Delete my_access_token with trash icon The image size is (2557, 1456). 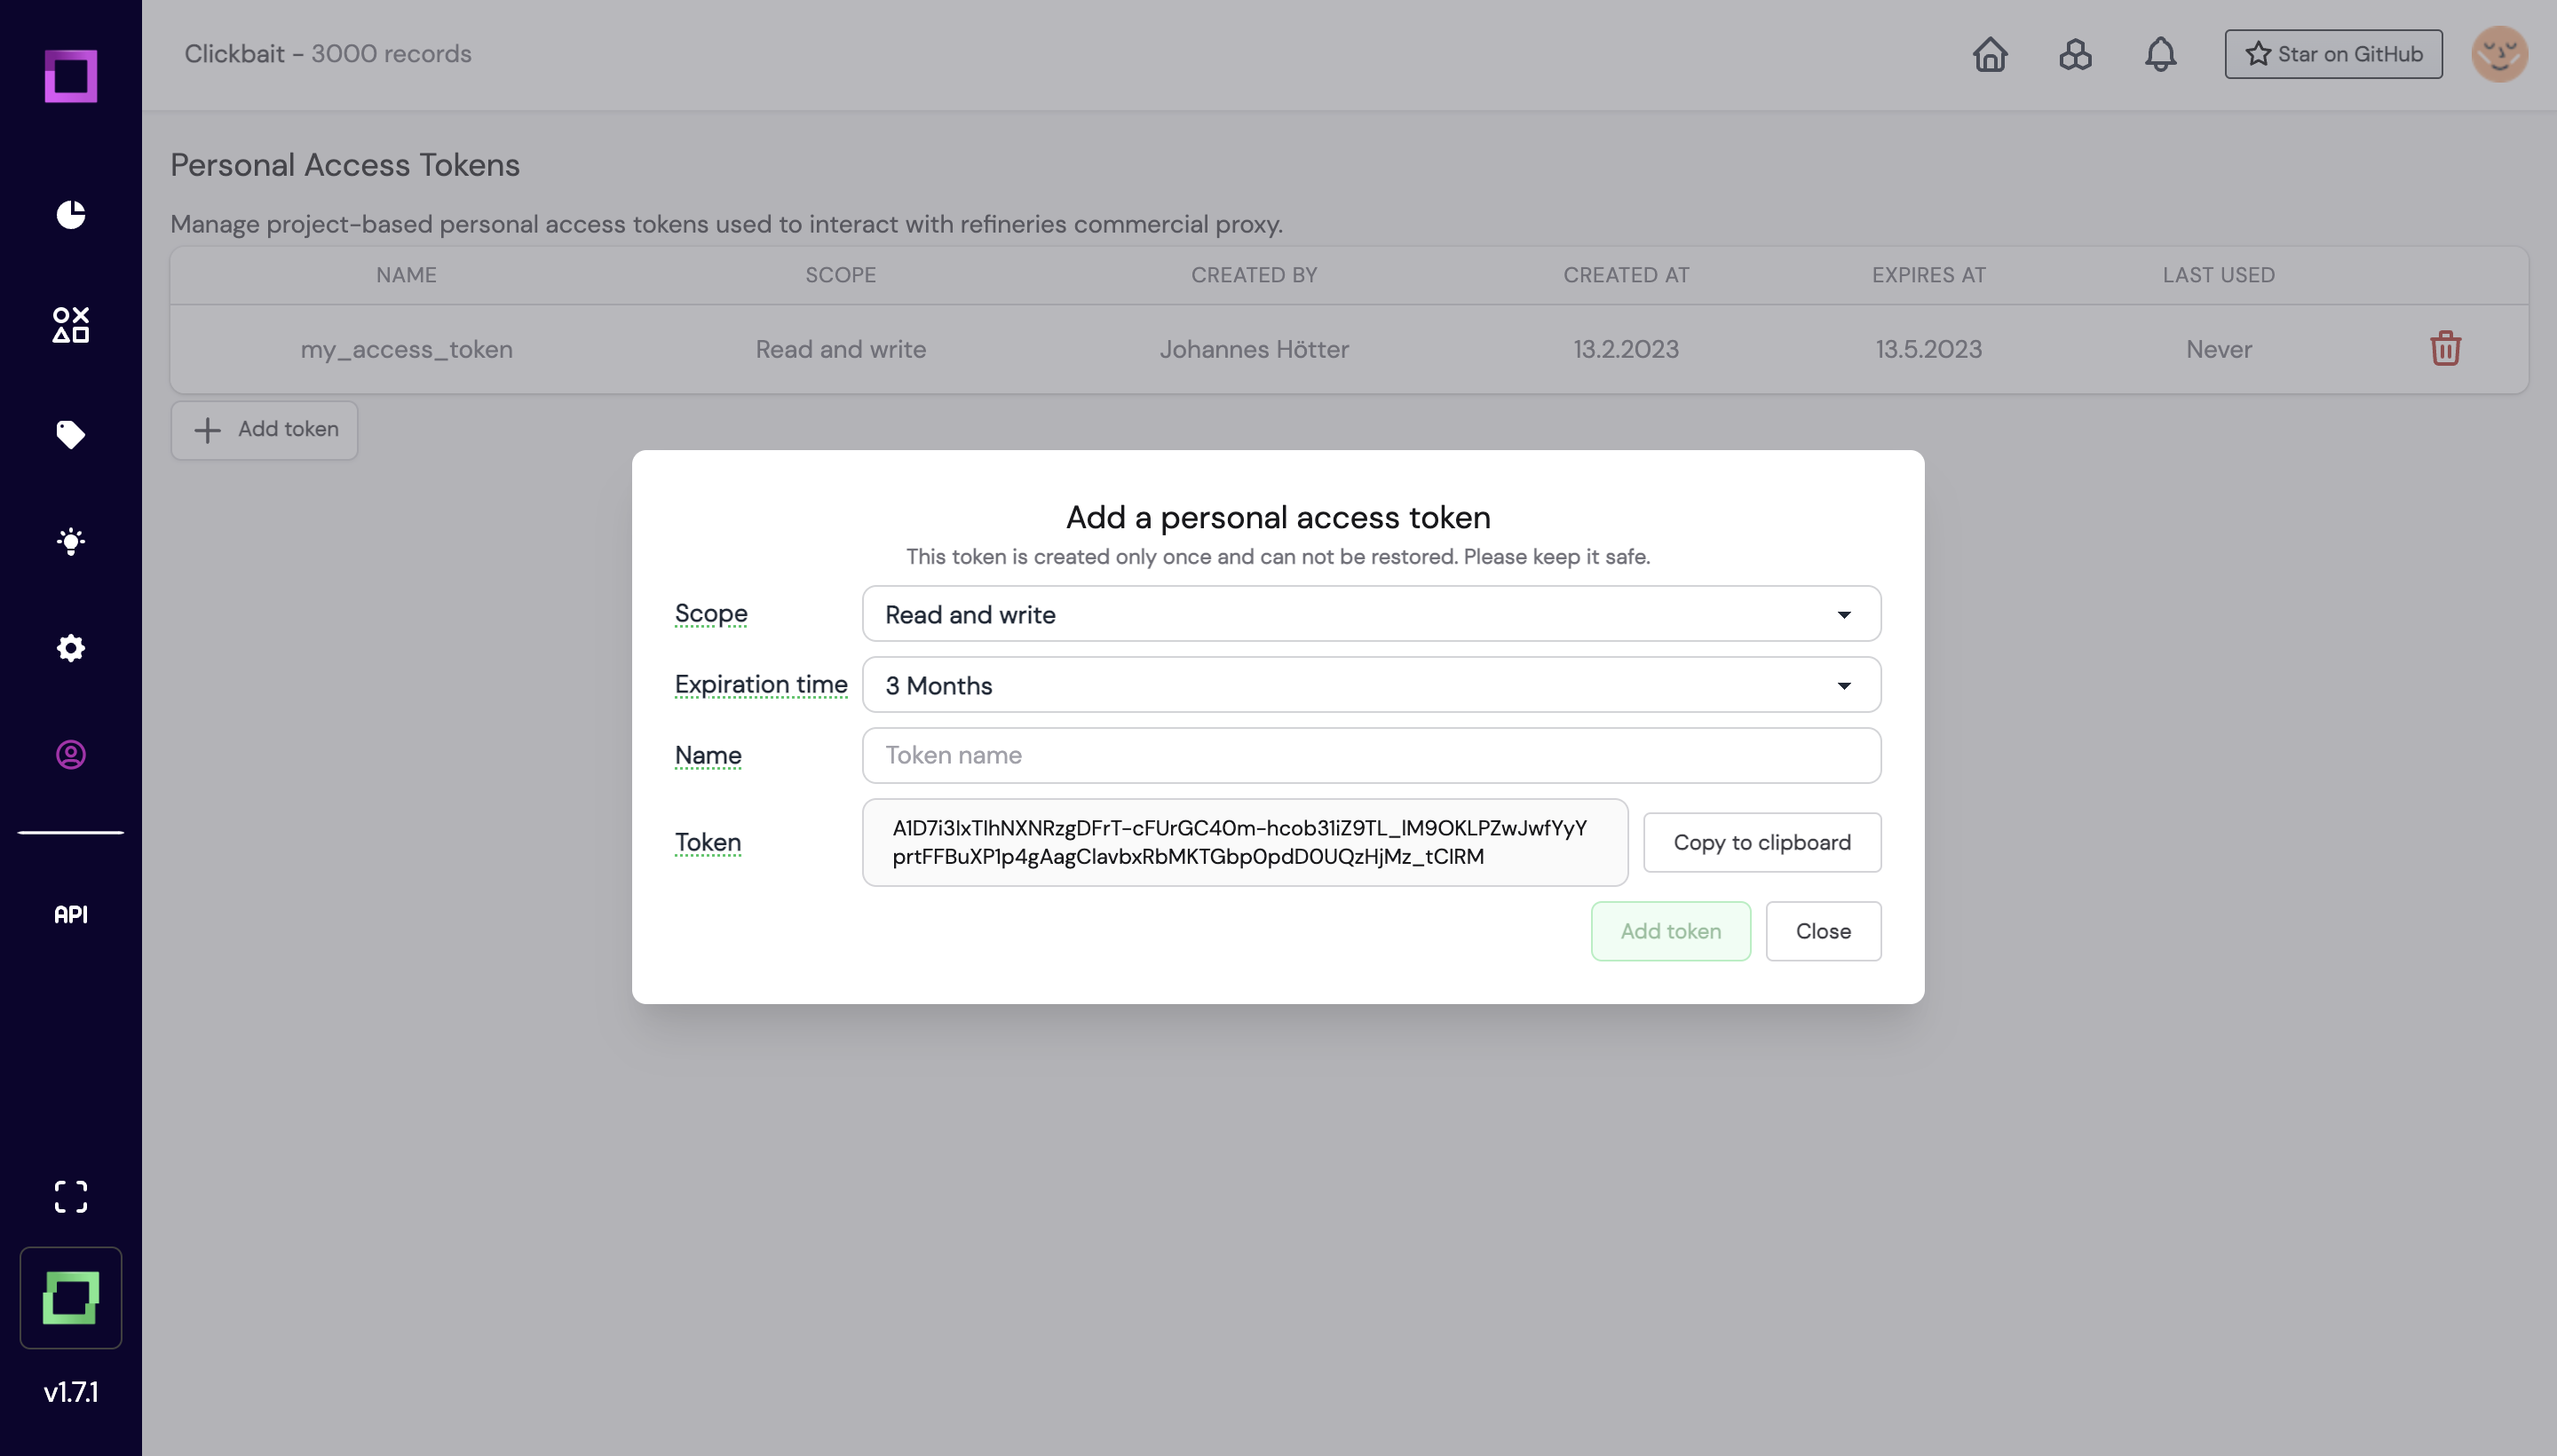(x=2445, y=349)
